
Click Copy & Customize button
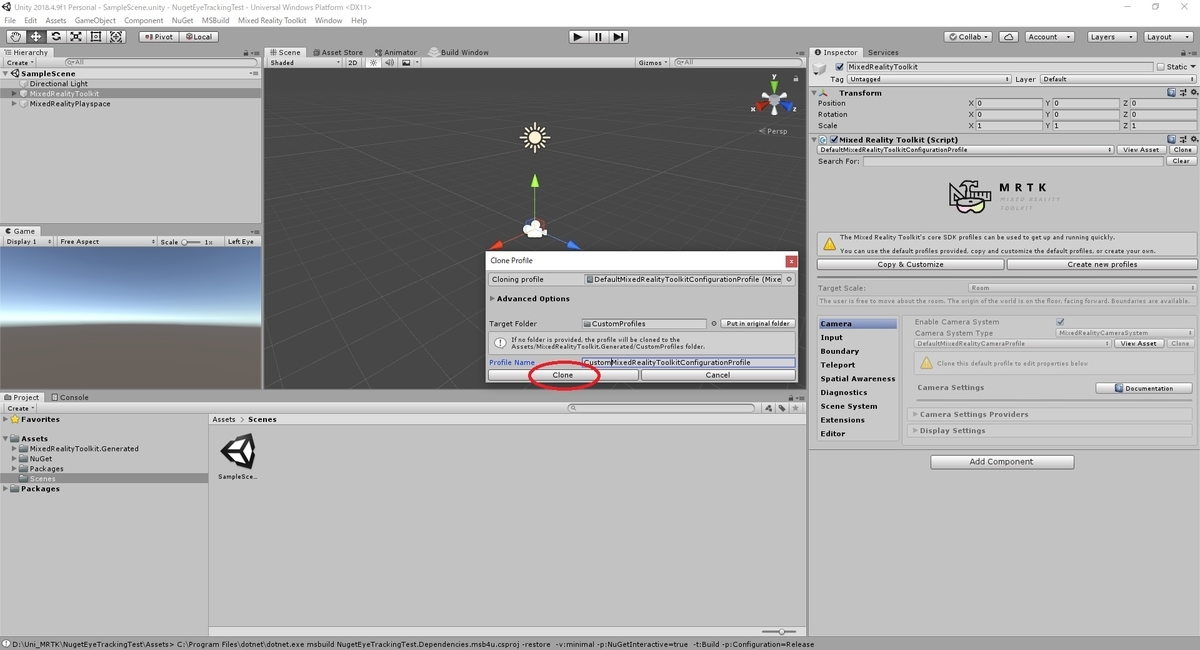pyautogui.click(x=911, y=265)
